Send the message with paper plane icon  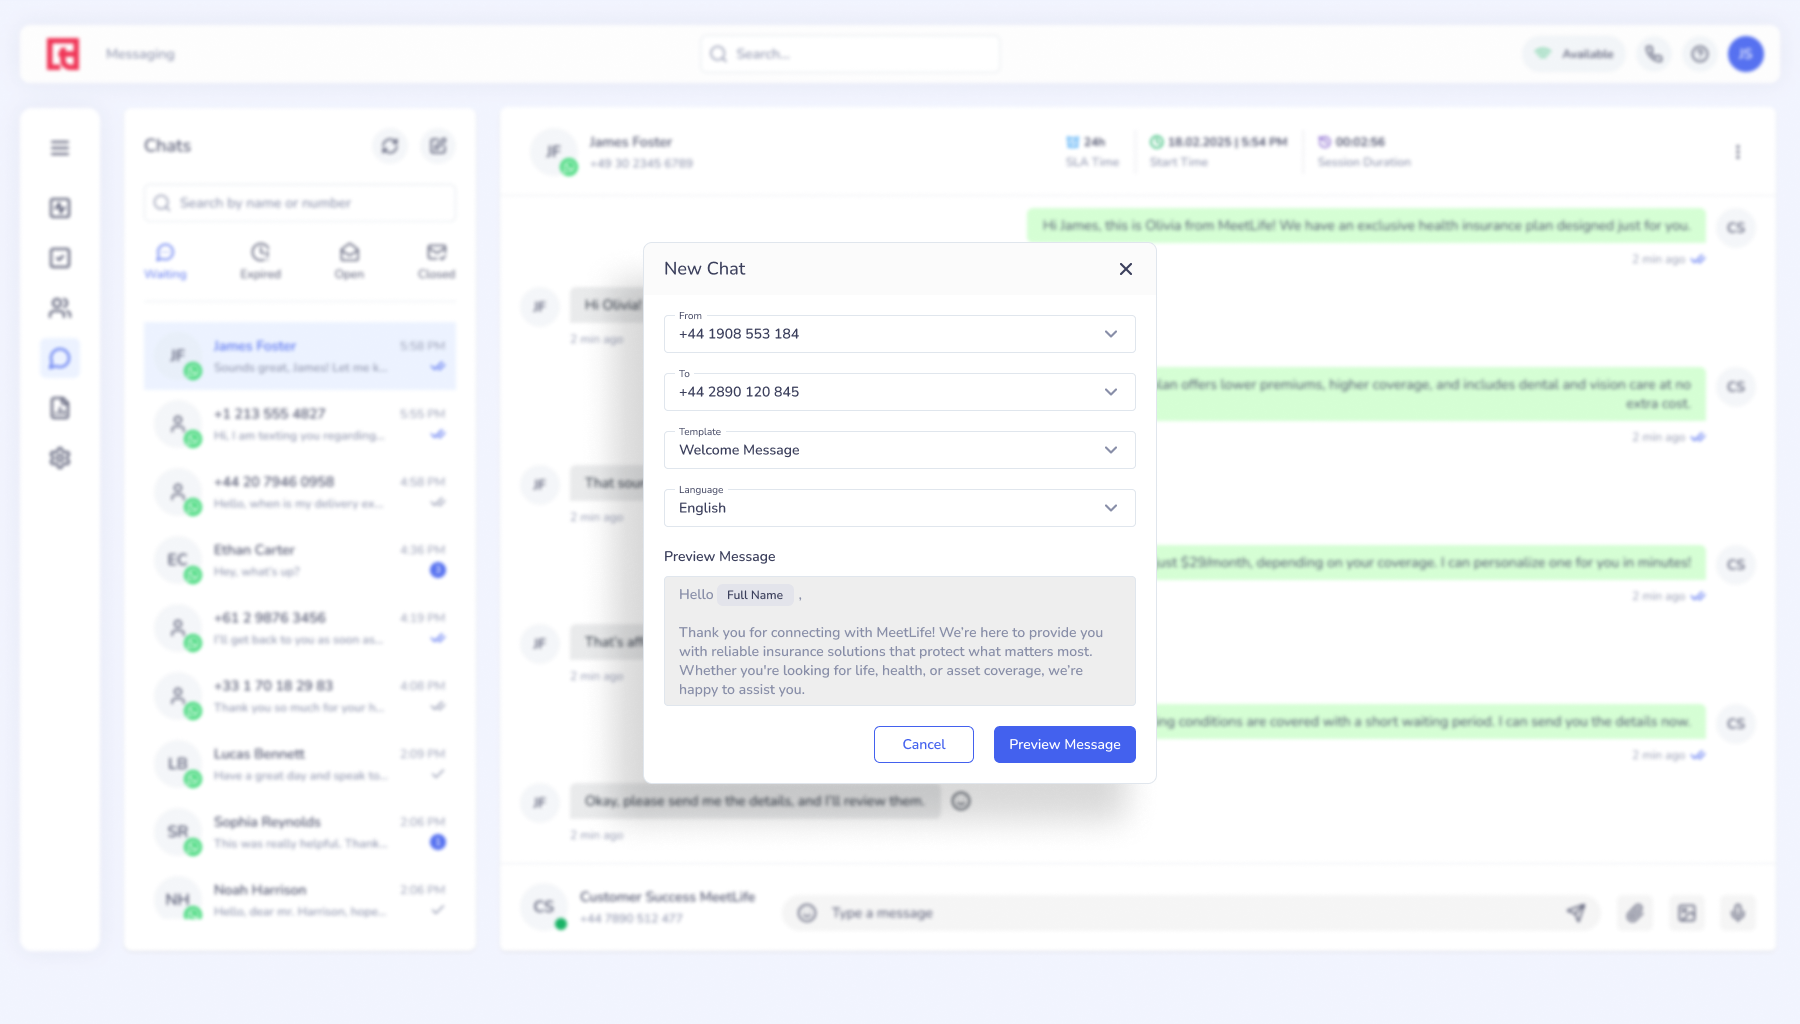tap(1576, 912)
